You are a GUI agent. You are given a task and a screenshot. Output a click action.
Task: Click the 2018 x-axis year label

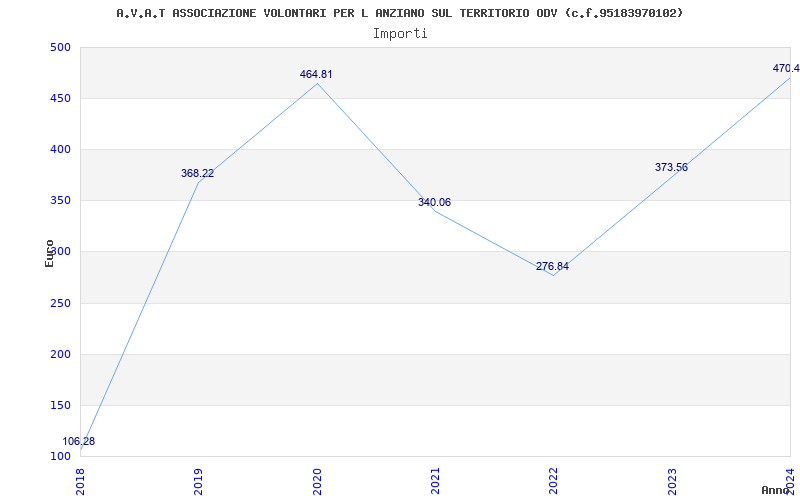click(x=80, y=482)
